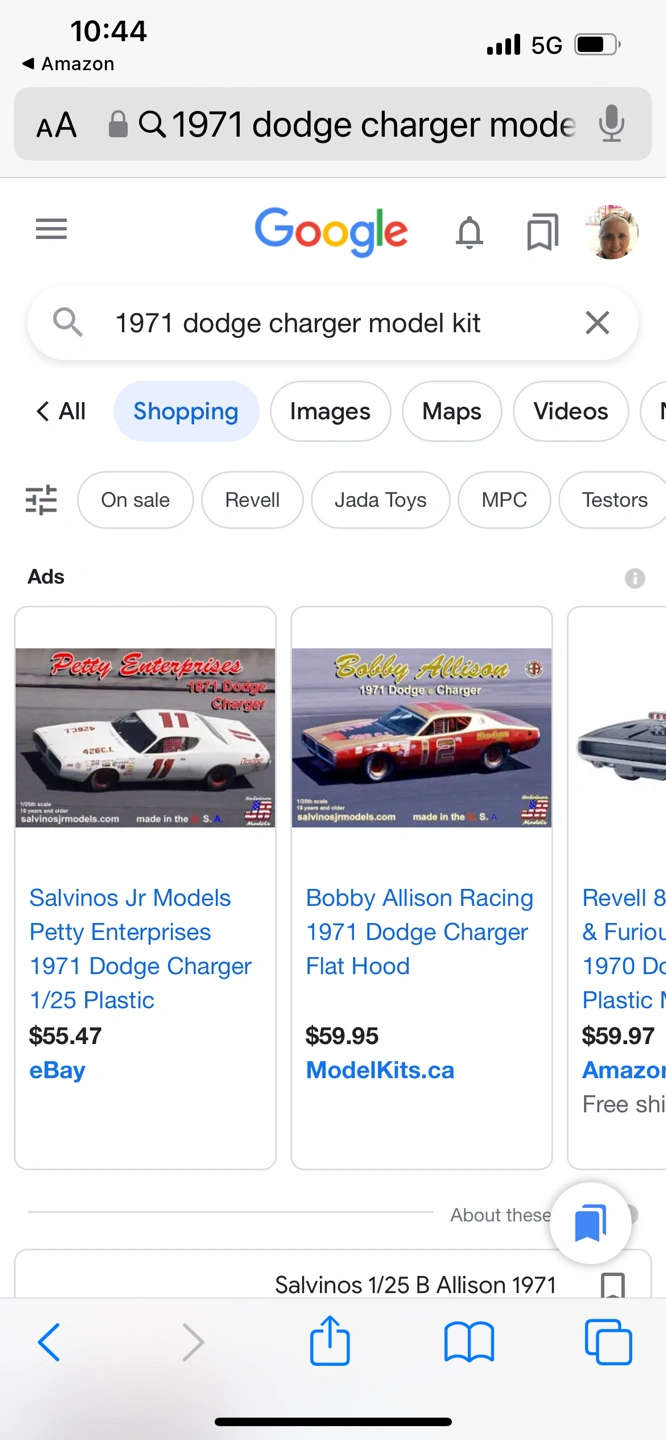The height and width of the screenshot is (1440, 666).
Task: Open Bobby Allison Racing 1971 Charger link
Action: (x=419, y=932)
